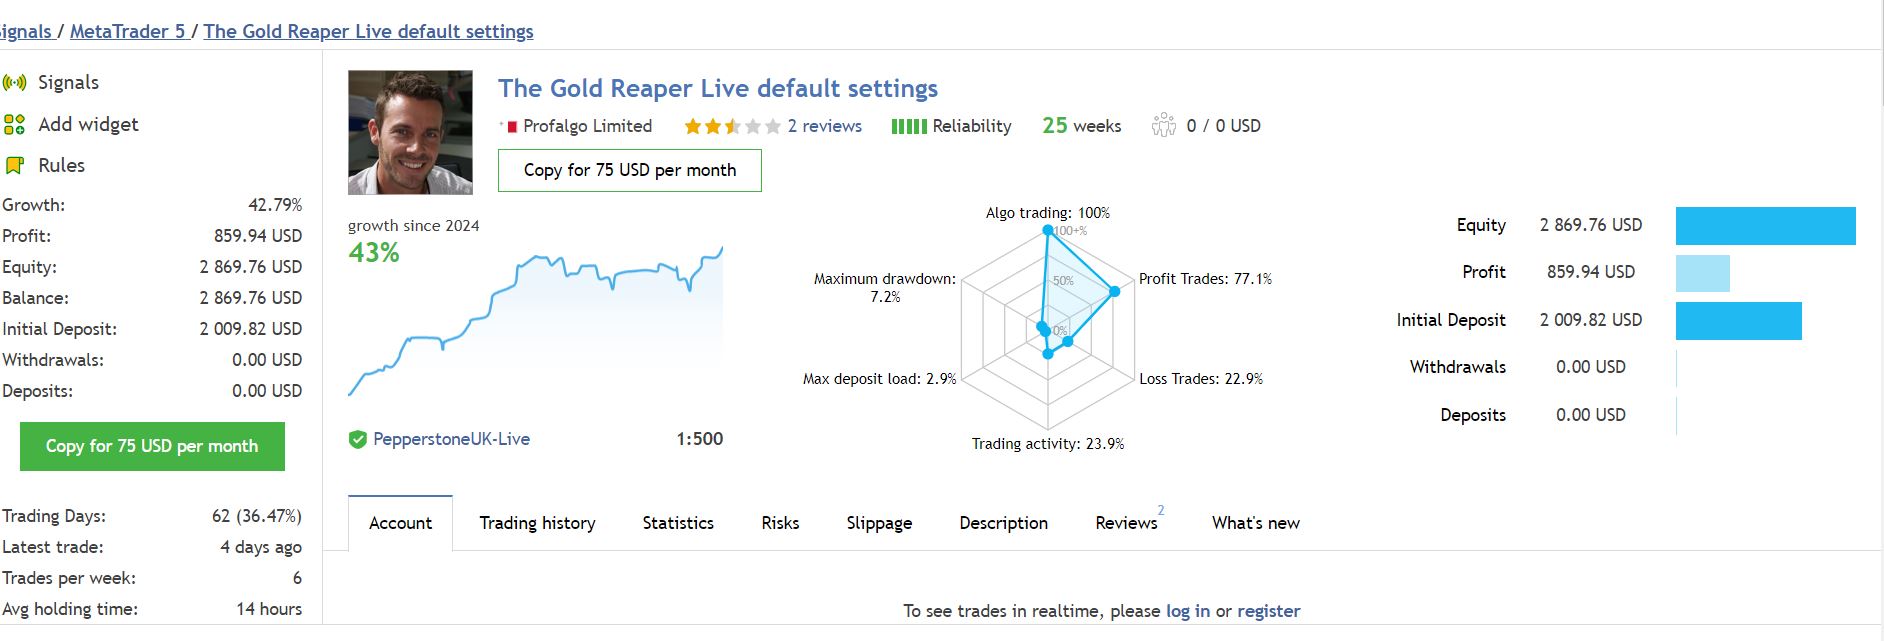This screenshot has height=641, width=1884.
Task: Click the Add widget icon
Action: (14, 124)
